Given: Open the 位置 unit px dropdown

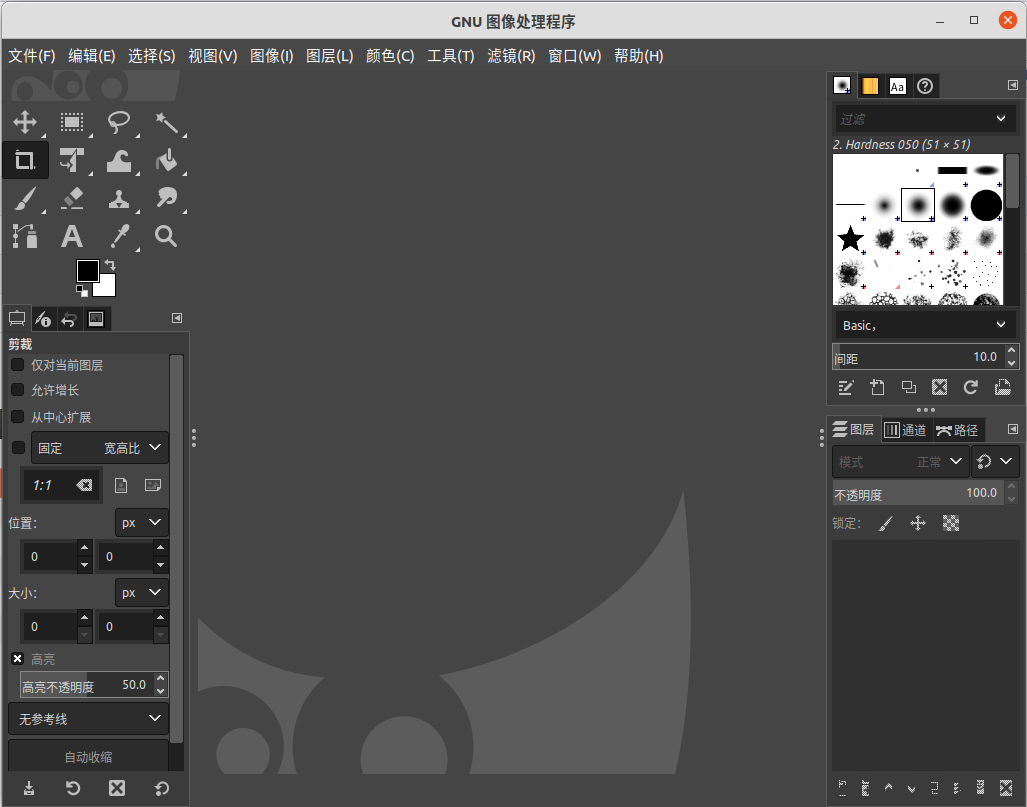Looking at the screenshot, I should (141, 522).
